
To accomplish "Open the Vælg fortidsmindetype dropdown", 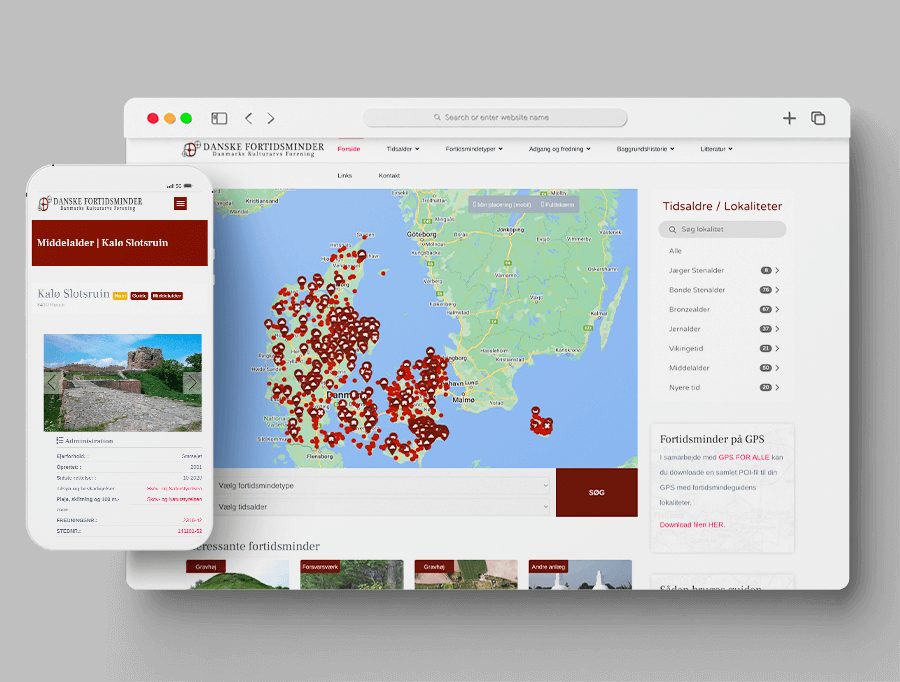I will [x=383, y=485].
